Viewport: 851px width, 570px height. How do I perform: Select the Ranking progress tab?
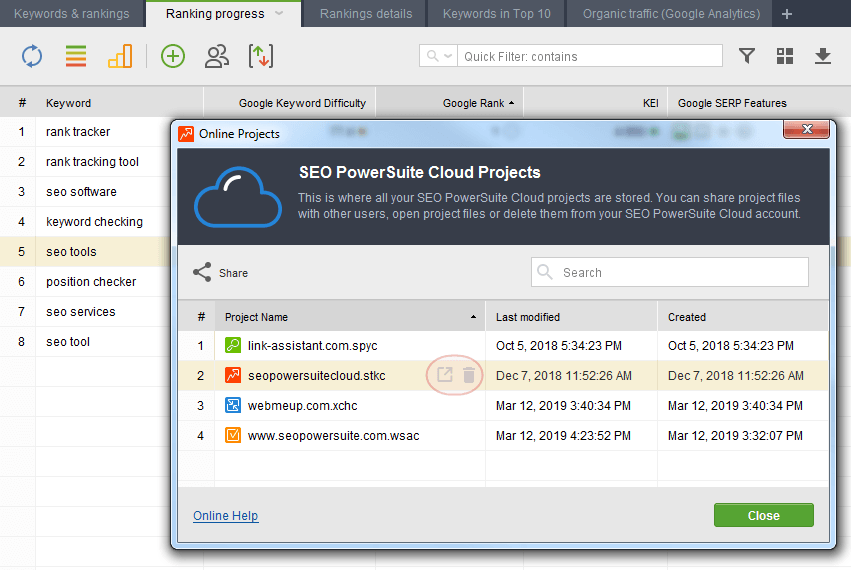tap(215, 14)
